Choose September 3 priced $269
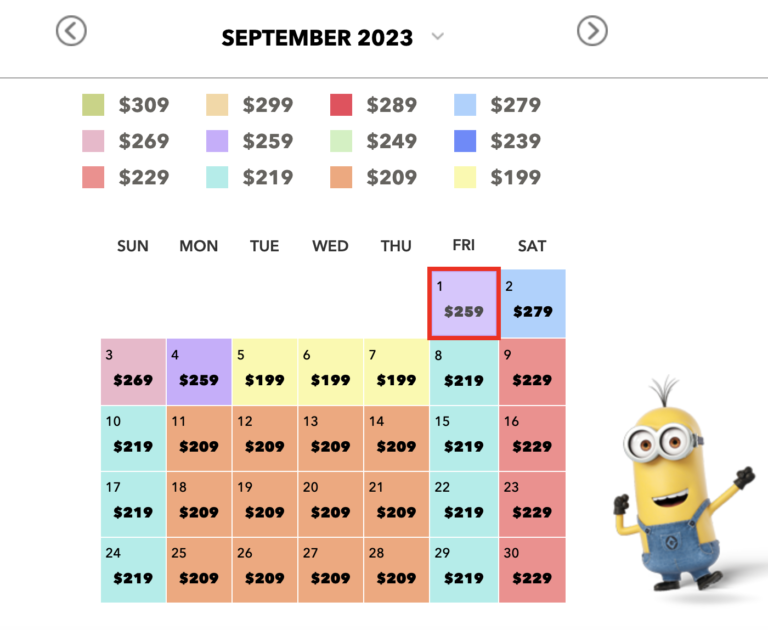This screenshot has height=630, width=768. click(x=133, y=371)
